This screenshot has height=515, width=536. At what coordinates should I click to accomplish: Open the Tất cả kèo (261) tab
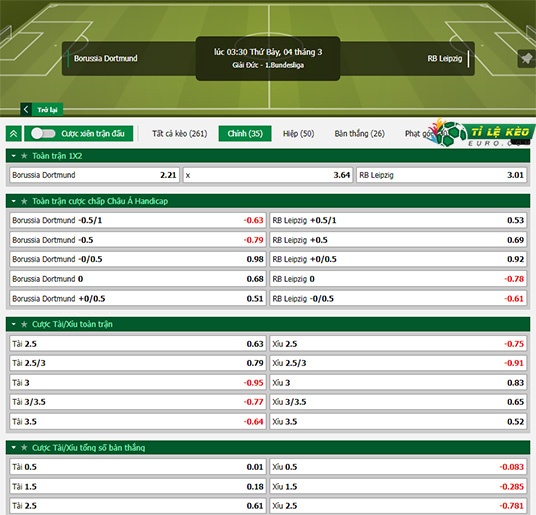pyautogui.click(x=180, y=133)
